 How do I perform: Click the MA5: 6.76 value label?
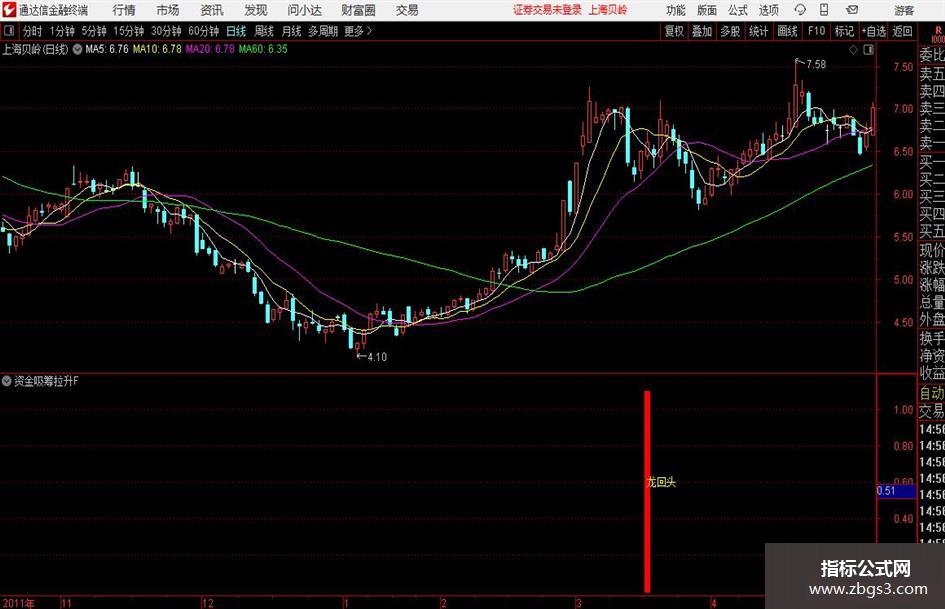coord(107,49)
